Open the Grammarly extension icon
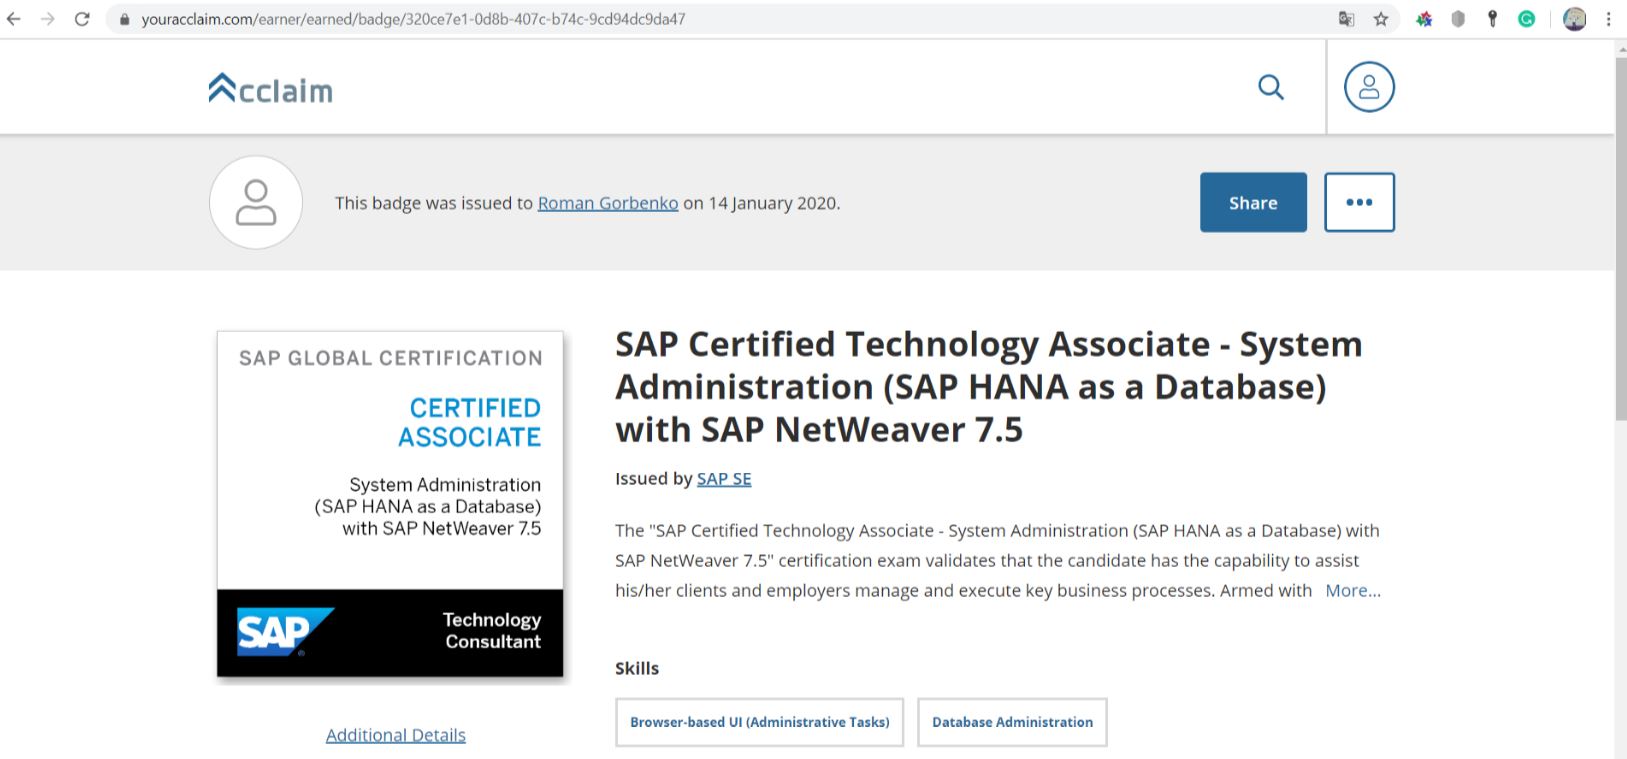This screenshot has height=759, width=1627. (1526, 19)
